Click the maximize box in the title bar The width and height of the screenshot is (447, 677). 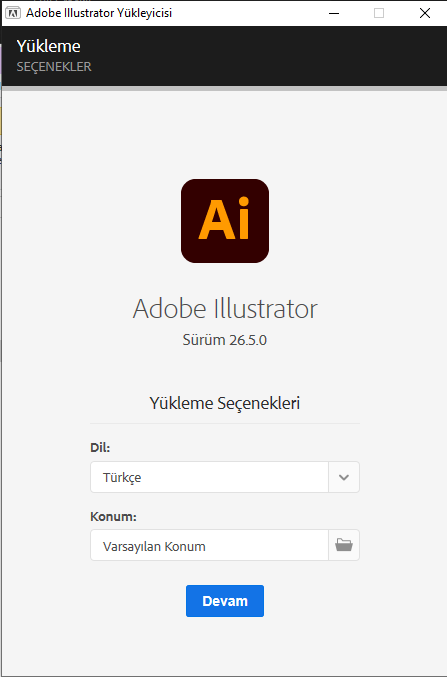pos(379,13)
